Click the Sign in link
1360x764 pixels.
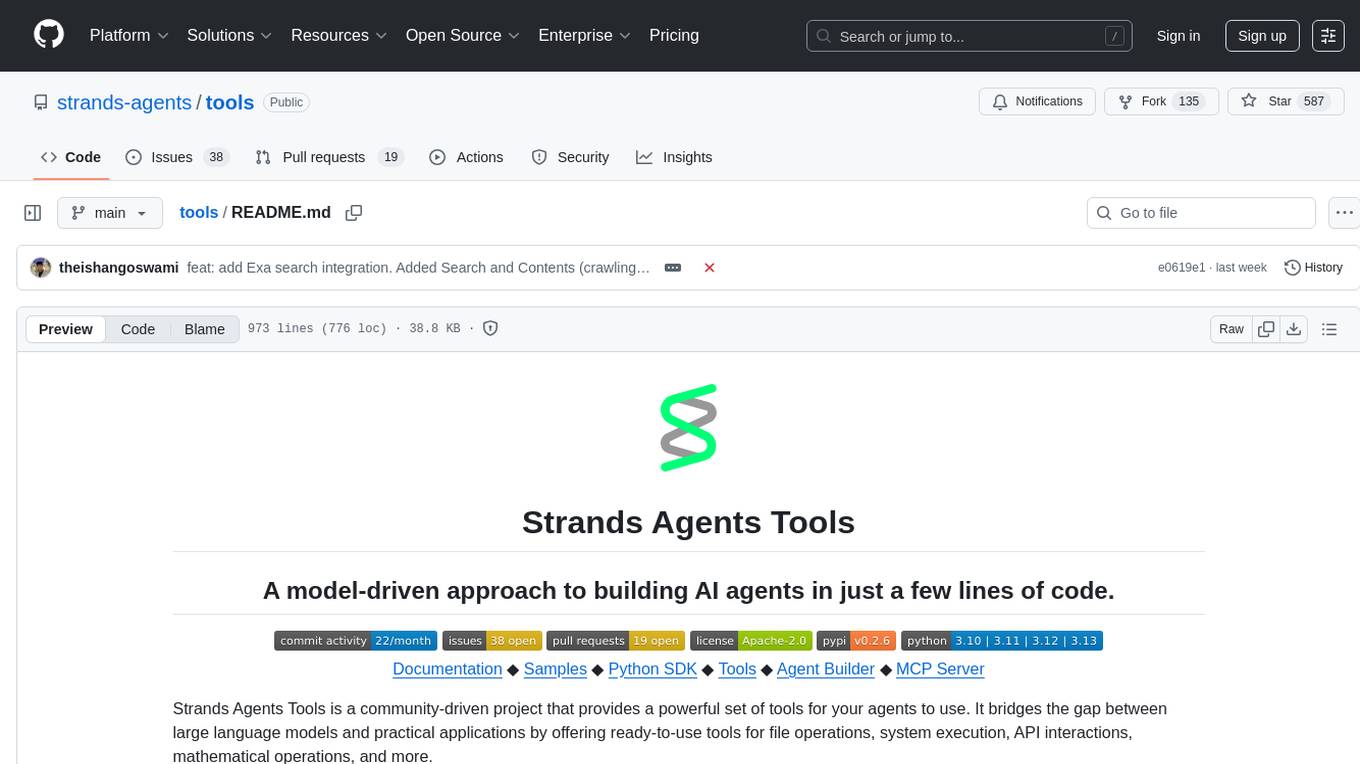pos(1178,36)
